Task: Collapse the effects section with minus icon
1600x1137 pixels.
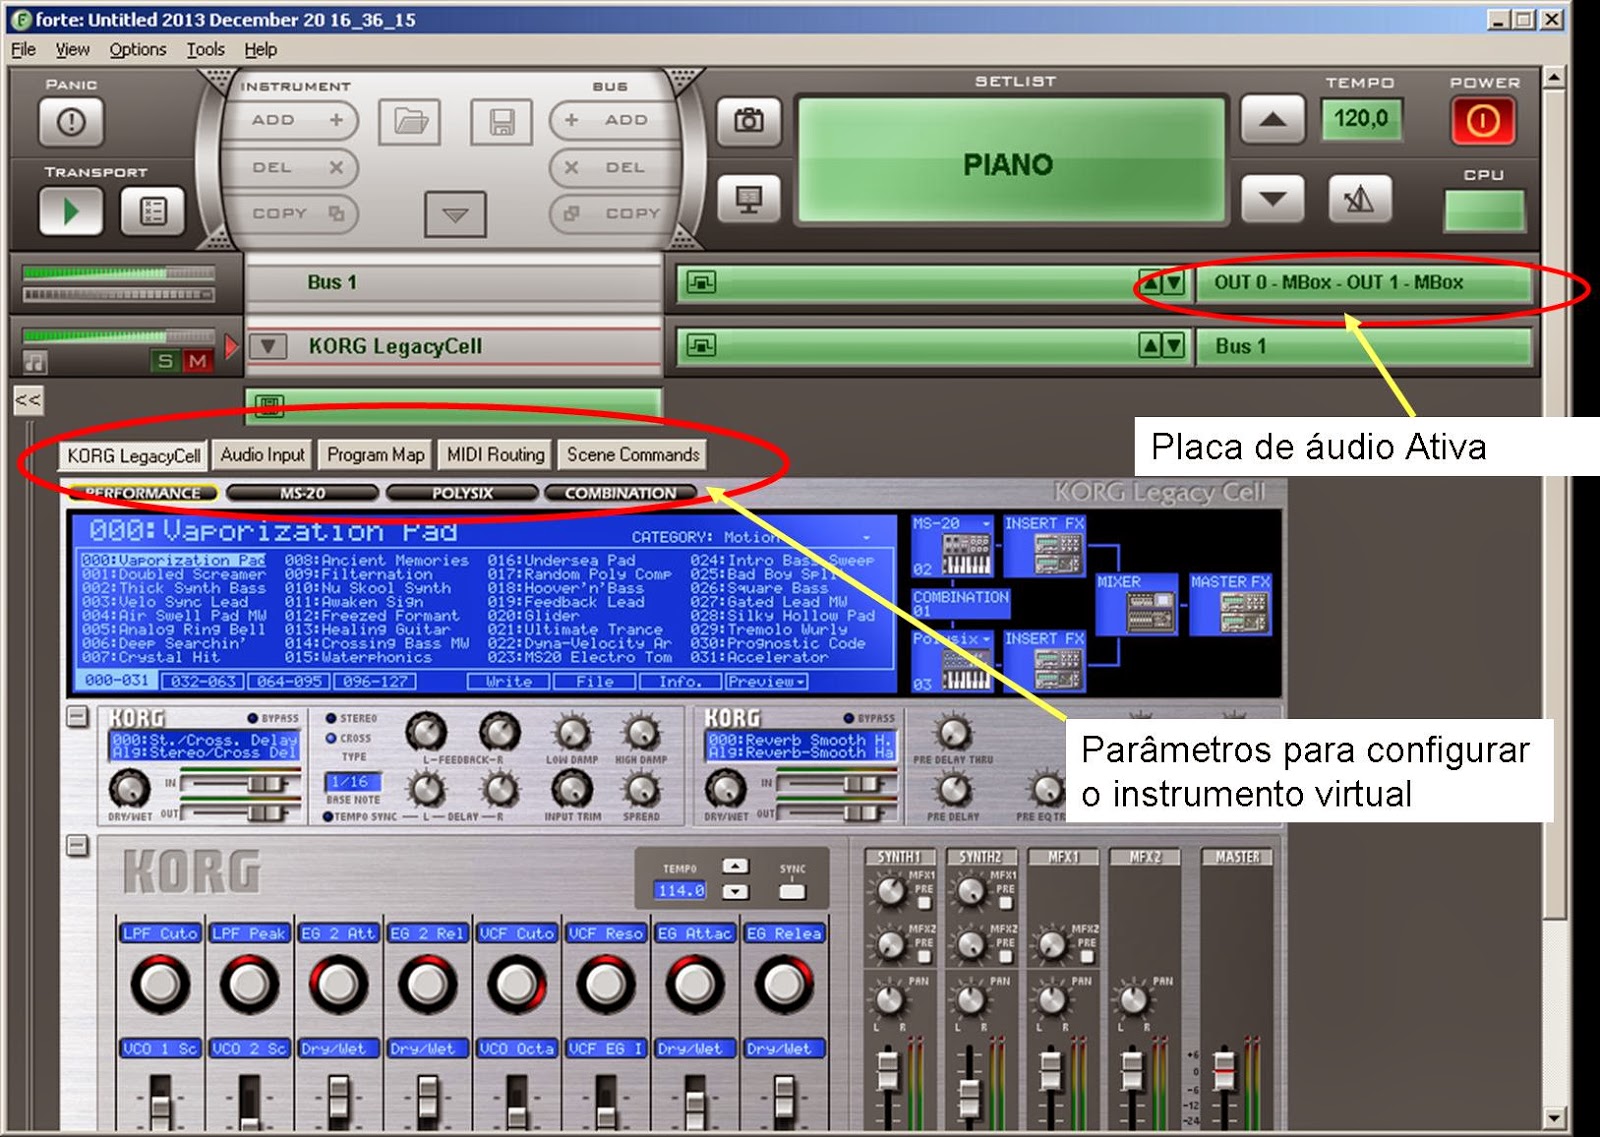Action: 78,717
